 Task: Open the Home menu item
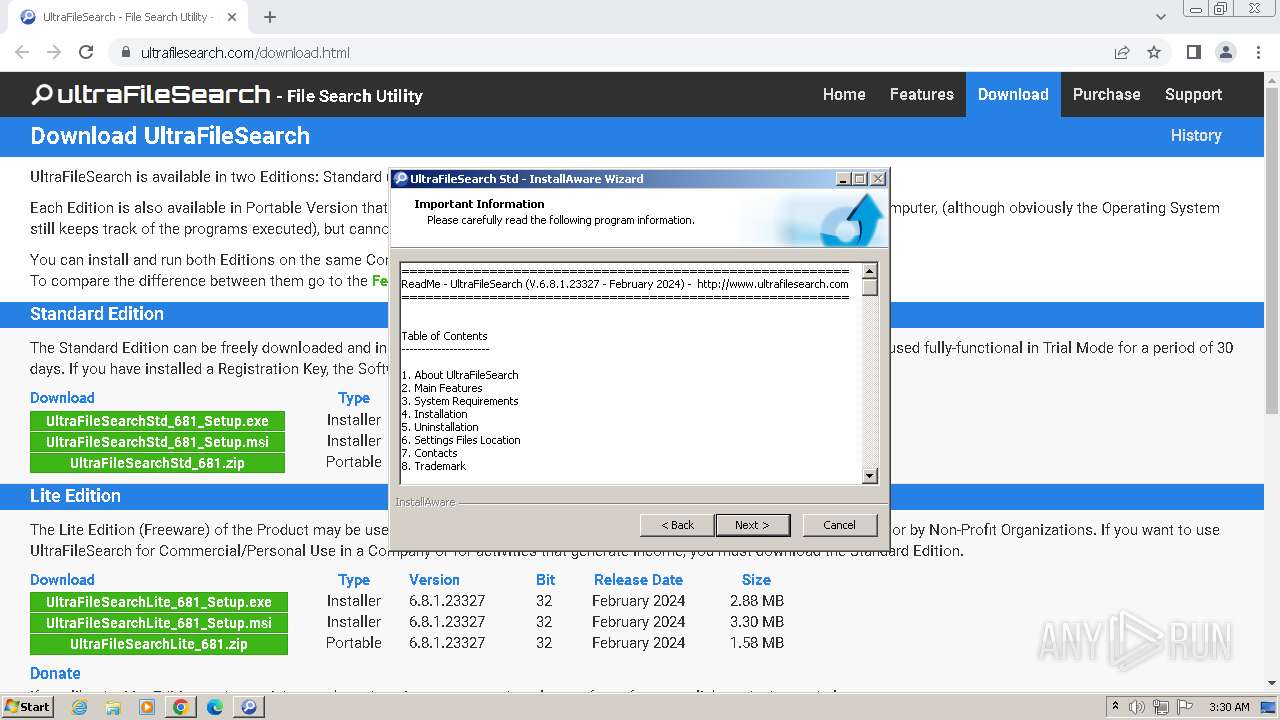[x=844, y=94]
